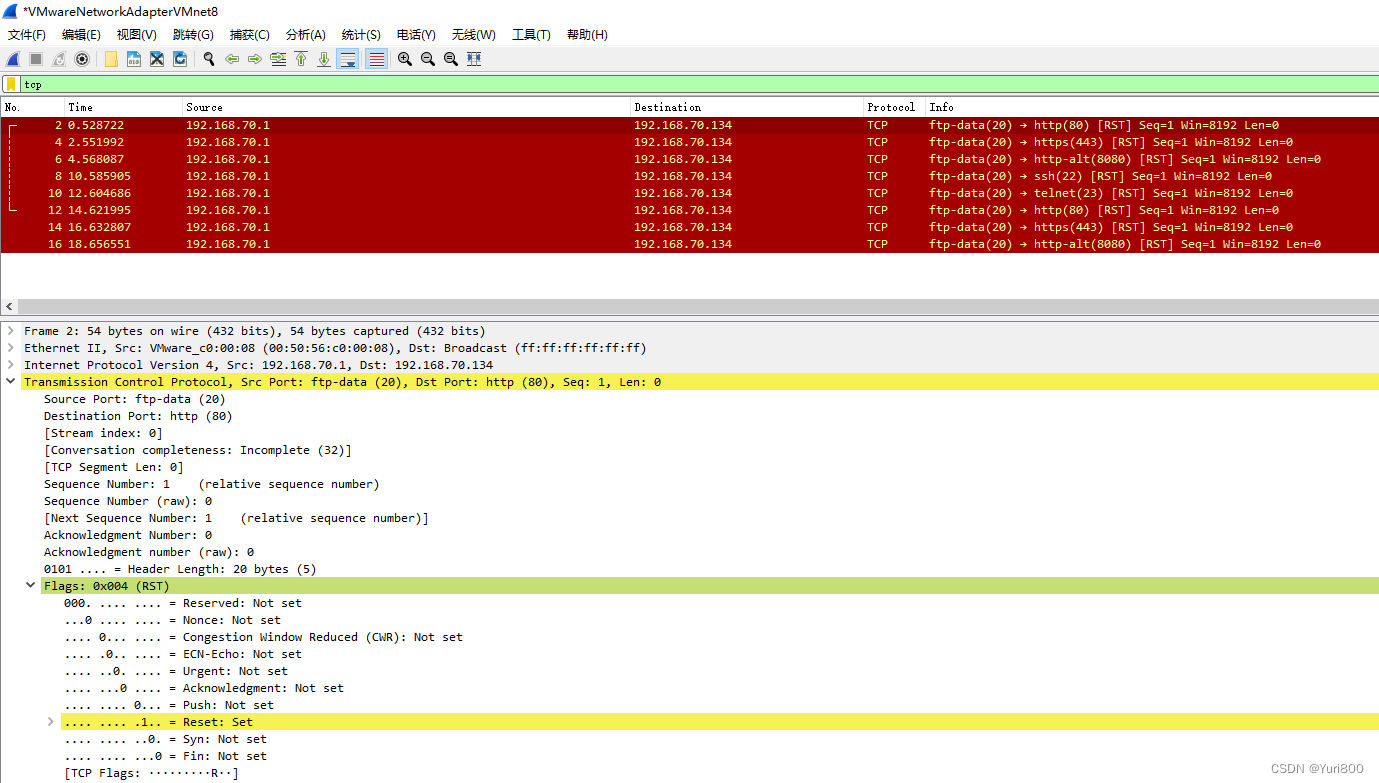Open the 无线(W) menu
Screen dimensions: 1379x783
click(474, 35)
